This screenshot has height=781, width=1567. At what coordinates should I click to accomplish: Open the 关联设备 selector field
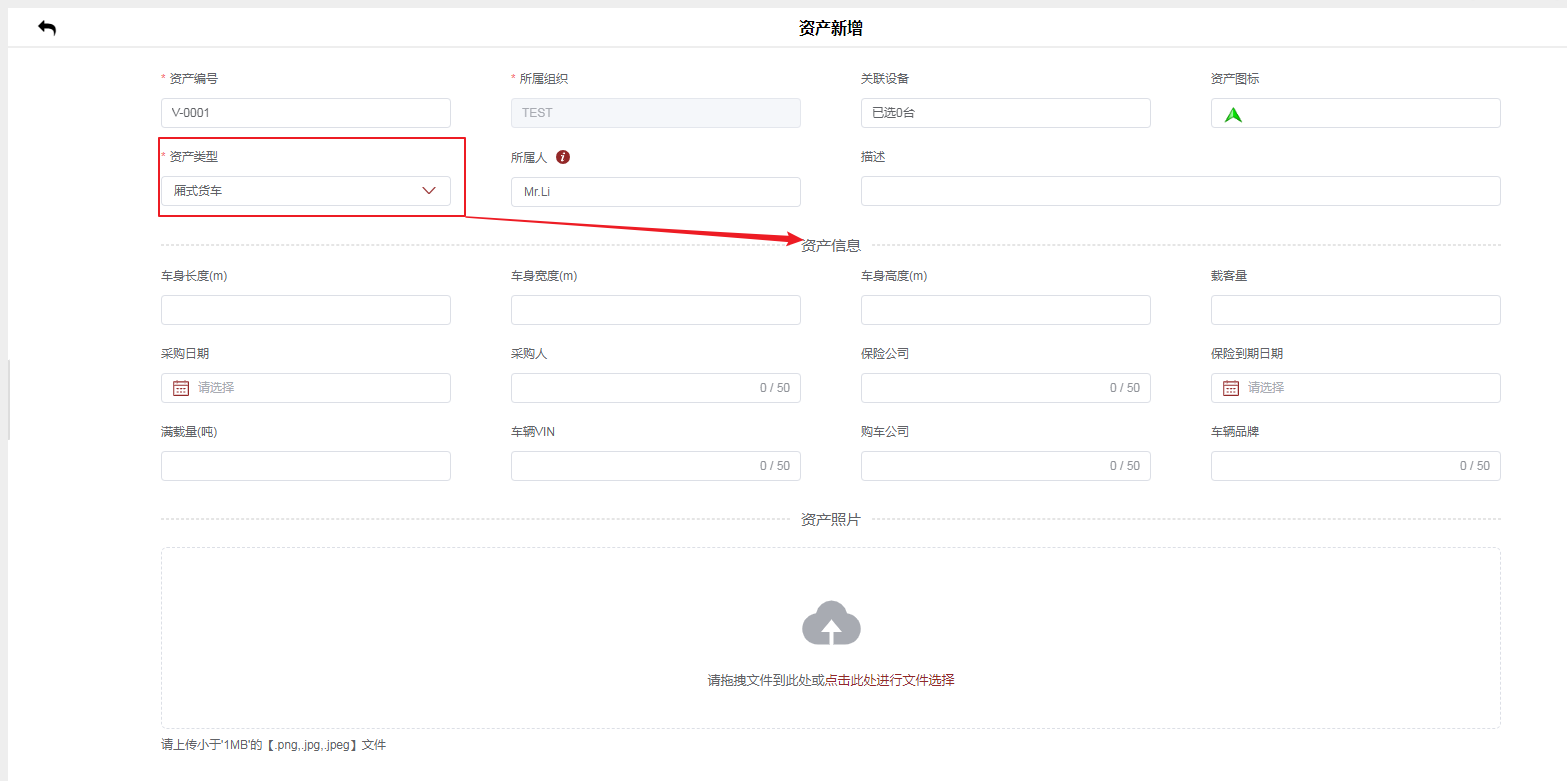tap(1005, 113)
